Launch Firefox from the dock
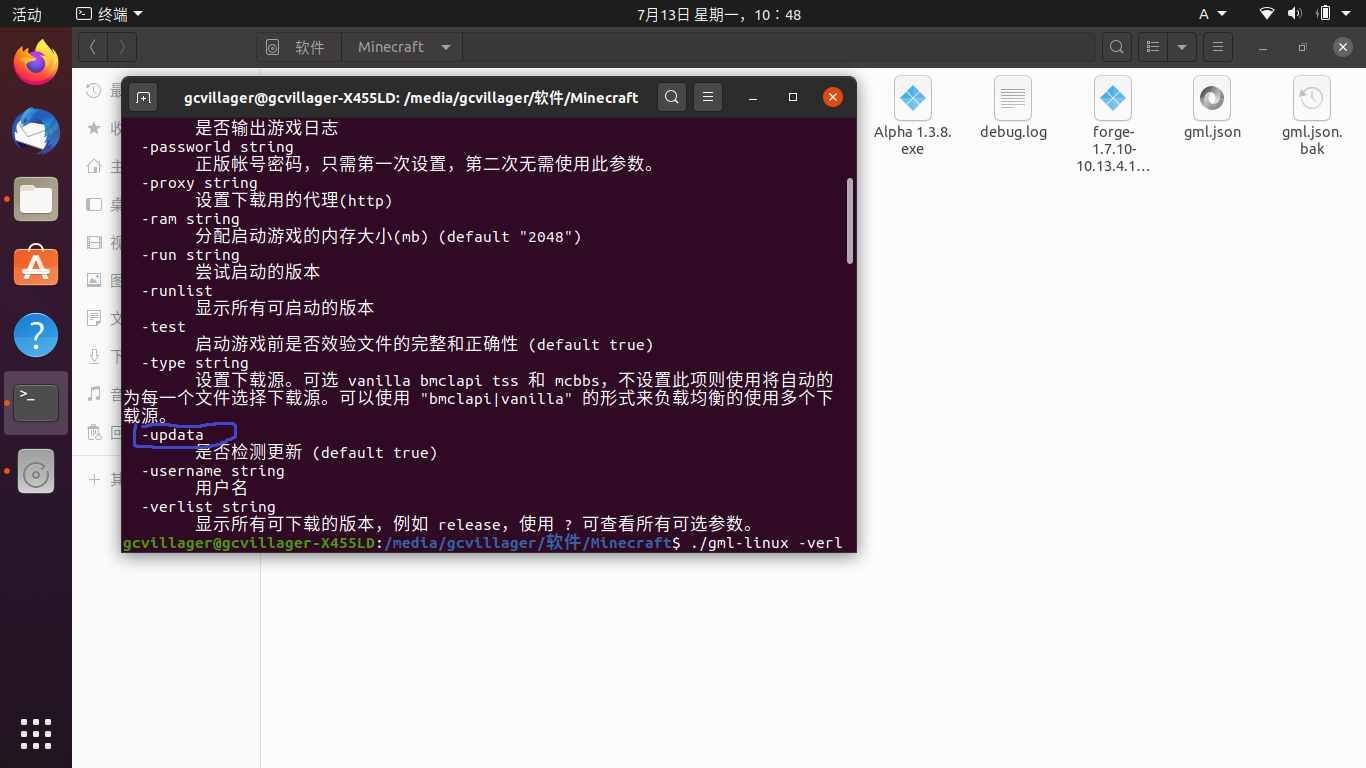This screenshot has width=1366, height=768. (36, 64)
